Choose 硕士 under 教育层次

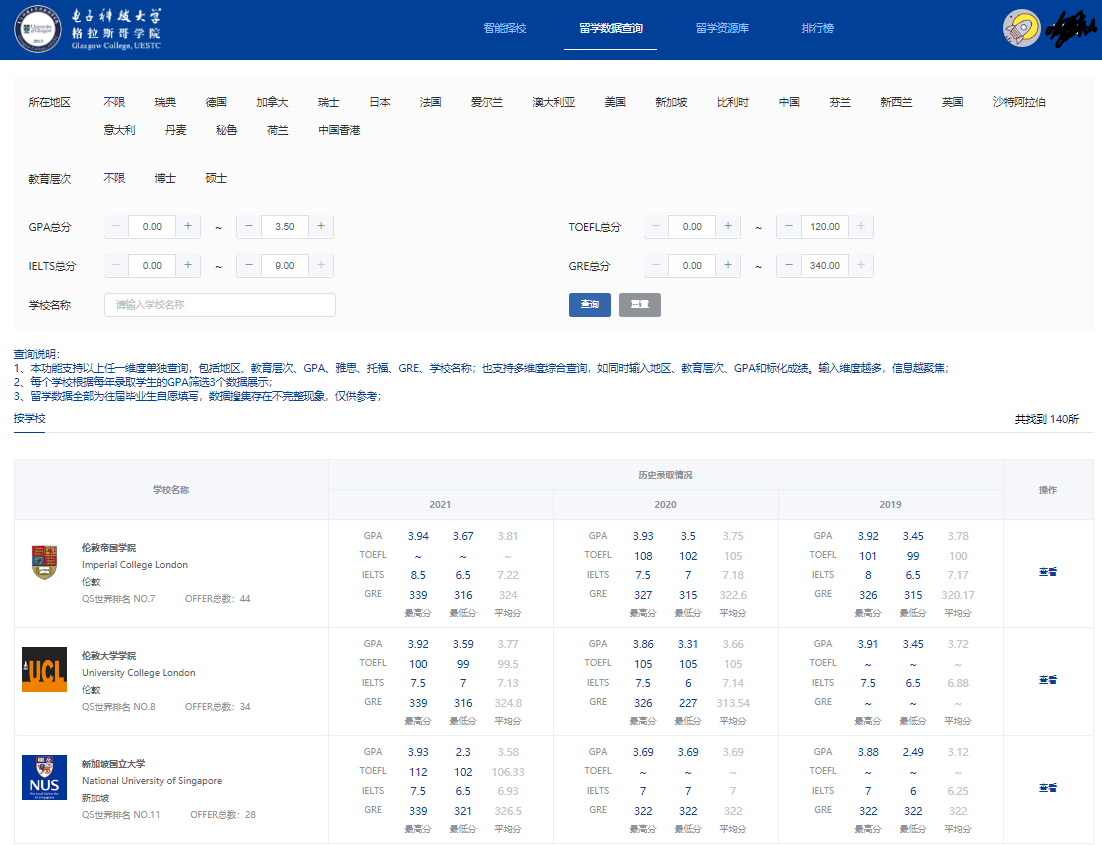point(216,178)
